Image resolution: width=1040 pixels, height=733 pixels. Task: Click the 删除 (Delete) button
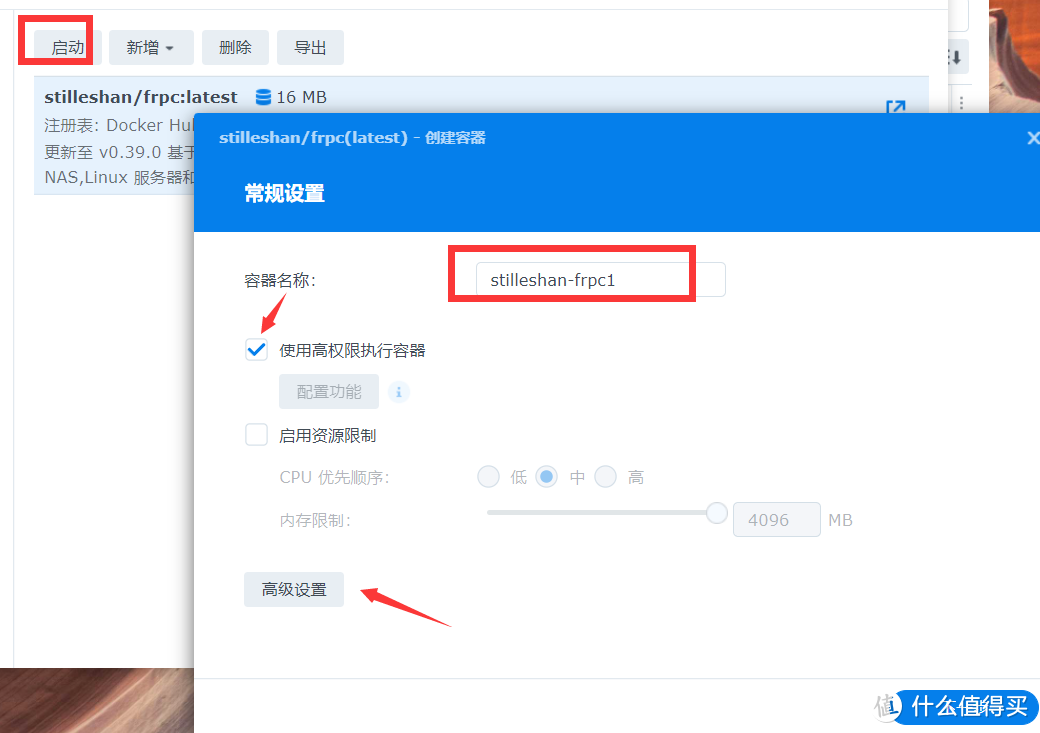235,48
